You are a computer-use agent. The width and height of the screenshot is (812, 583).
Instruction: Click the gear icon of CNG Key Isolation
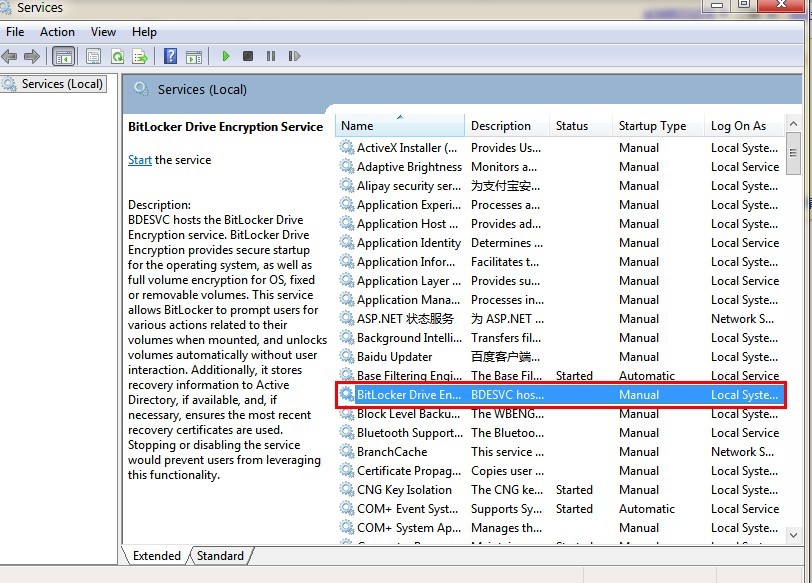pyautogui.click(x=346, y=490)
